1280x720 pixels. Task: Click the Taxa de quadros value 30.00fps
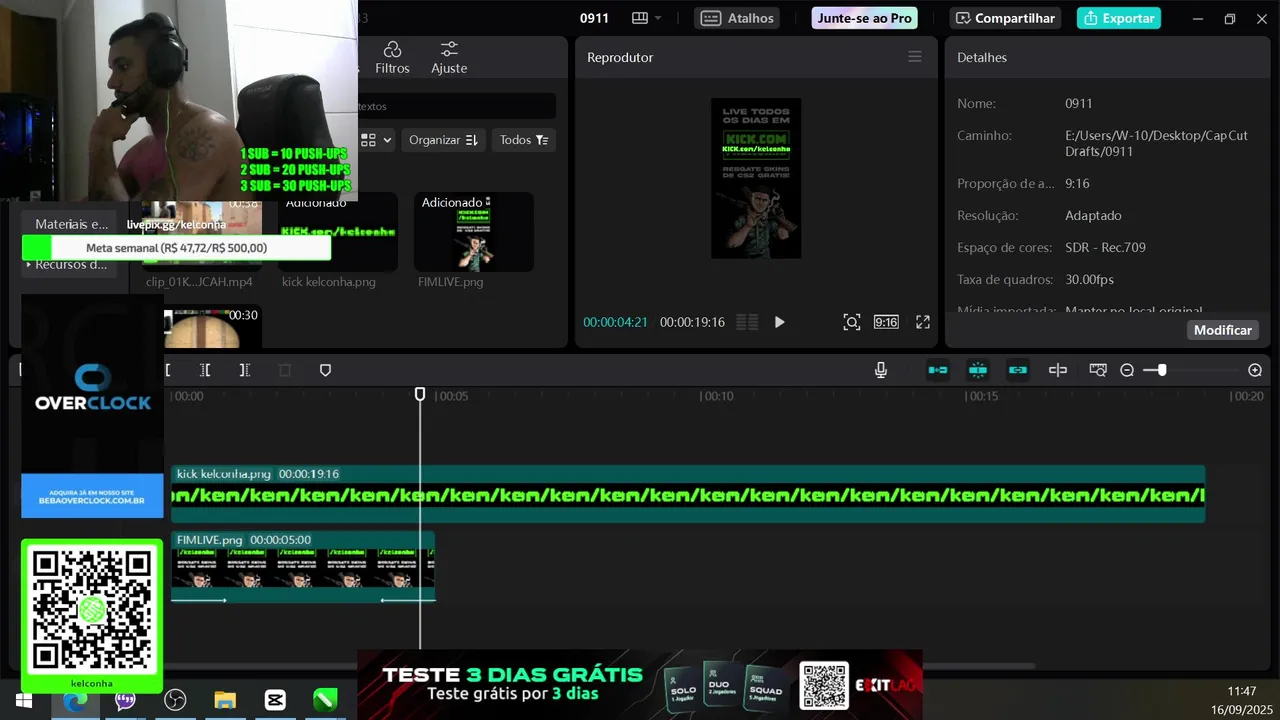click(1089, 279)
